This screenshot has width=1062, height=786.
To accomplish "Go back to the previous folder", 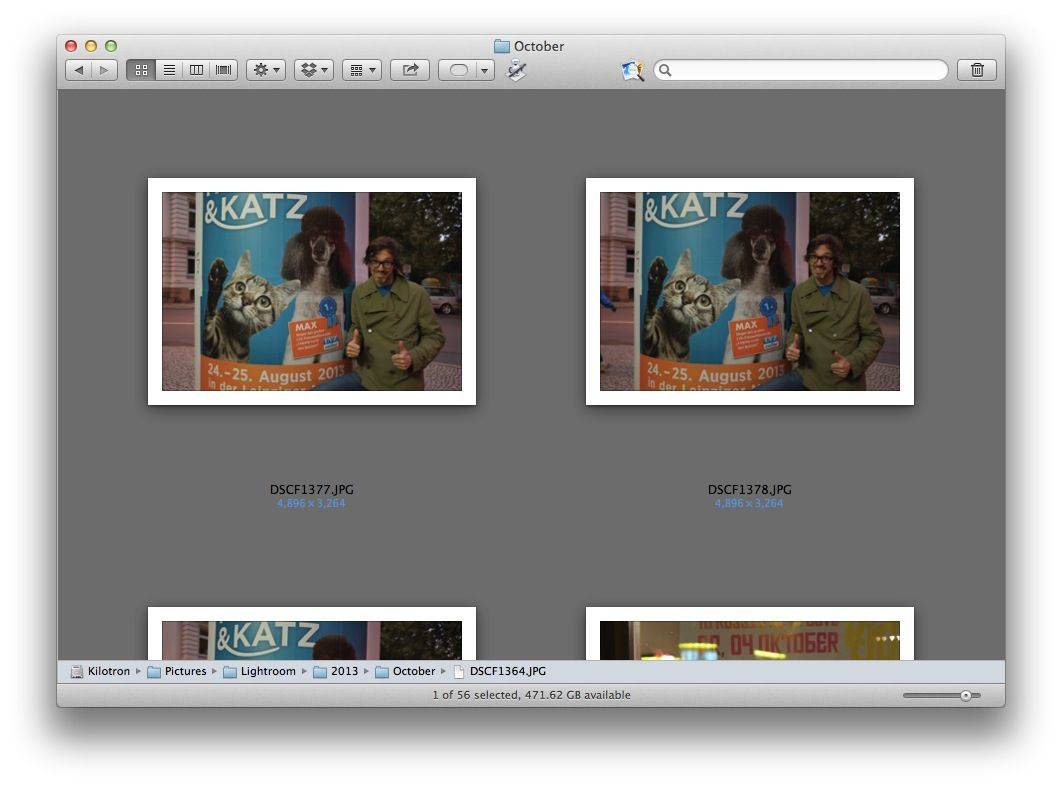I will [x=79, y=70].
